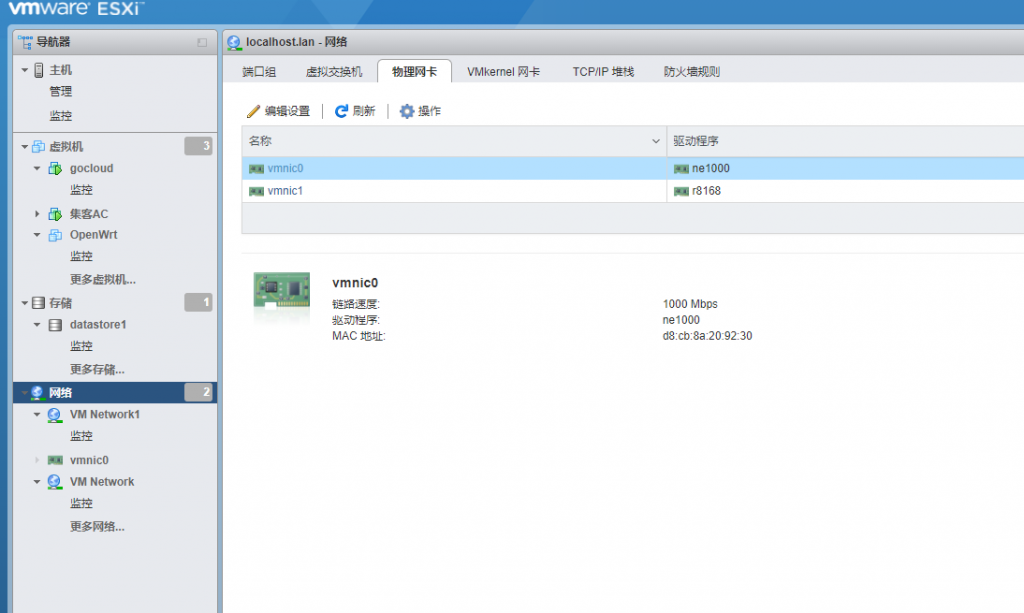Screen dimensions: 1024x613
Task: Click the virtual machines icon beside 虚拟机
Action: pos(39,146)
